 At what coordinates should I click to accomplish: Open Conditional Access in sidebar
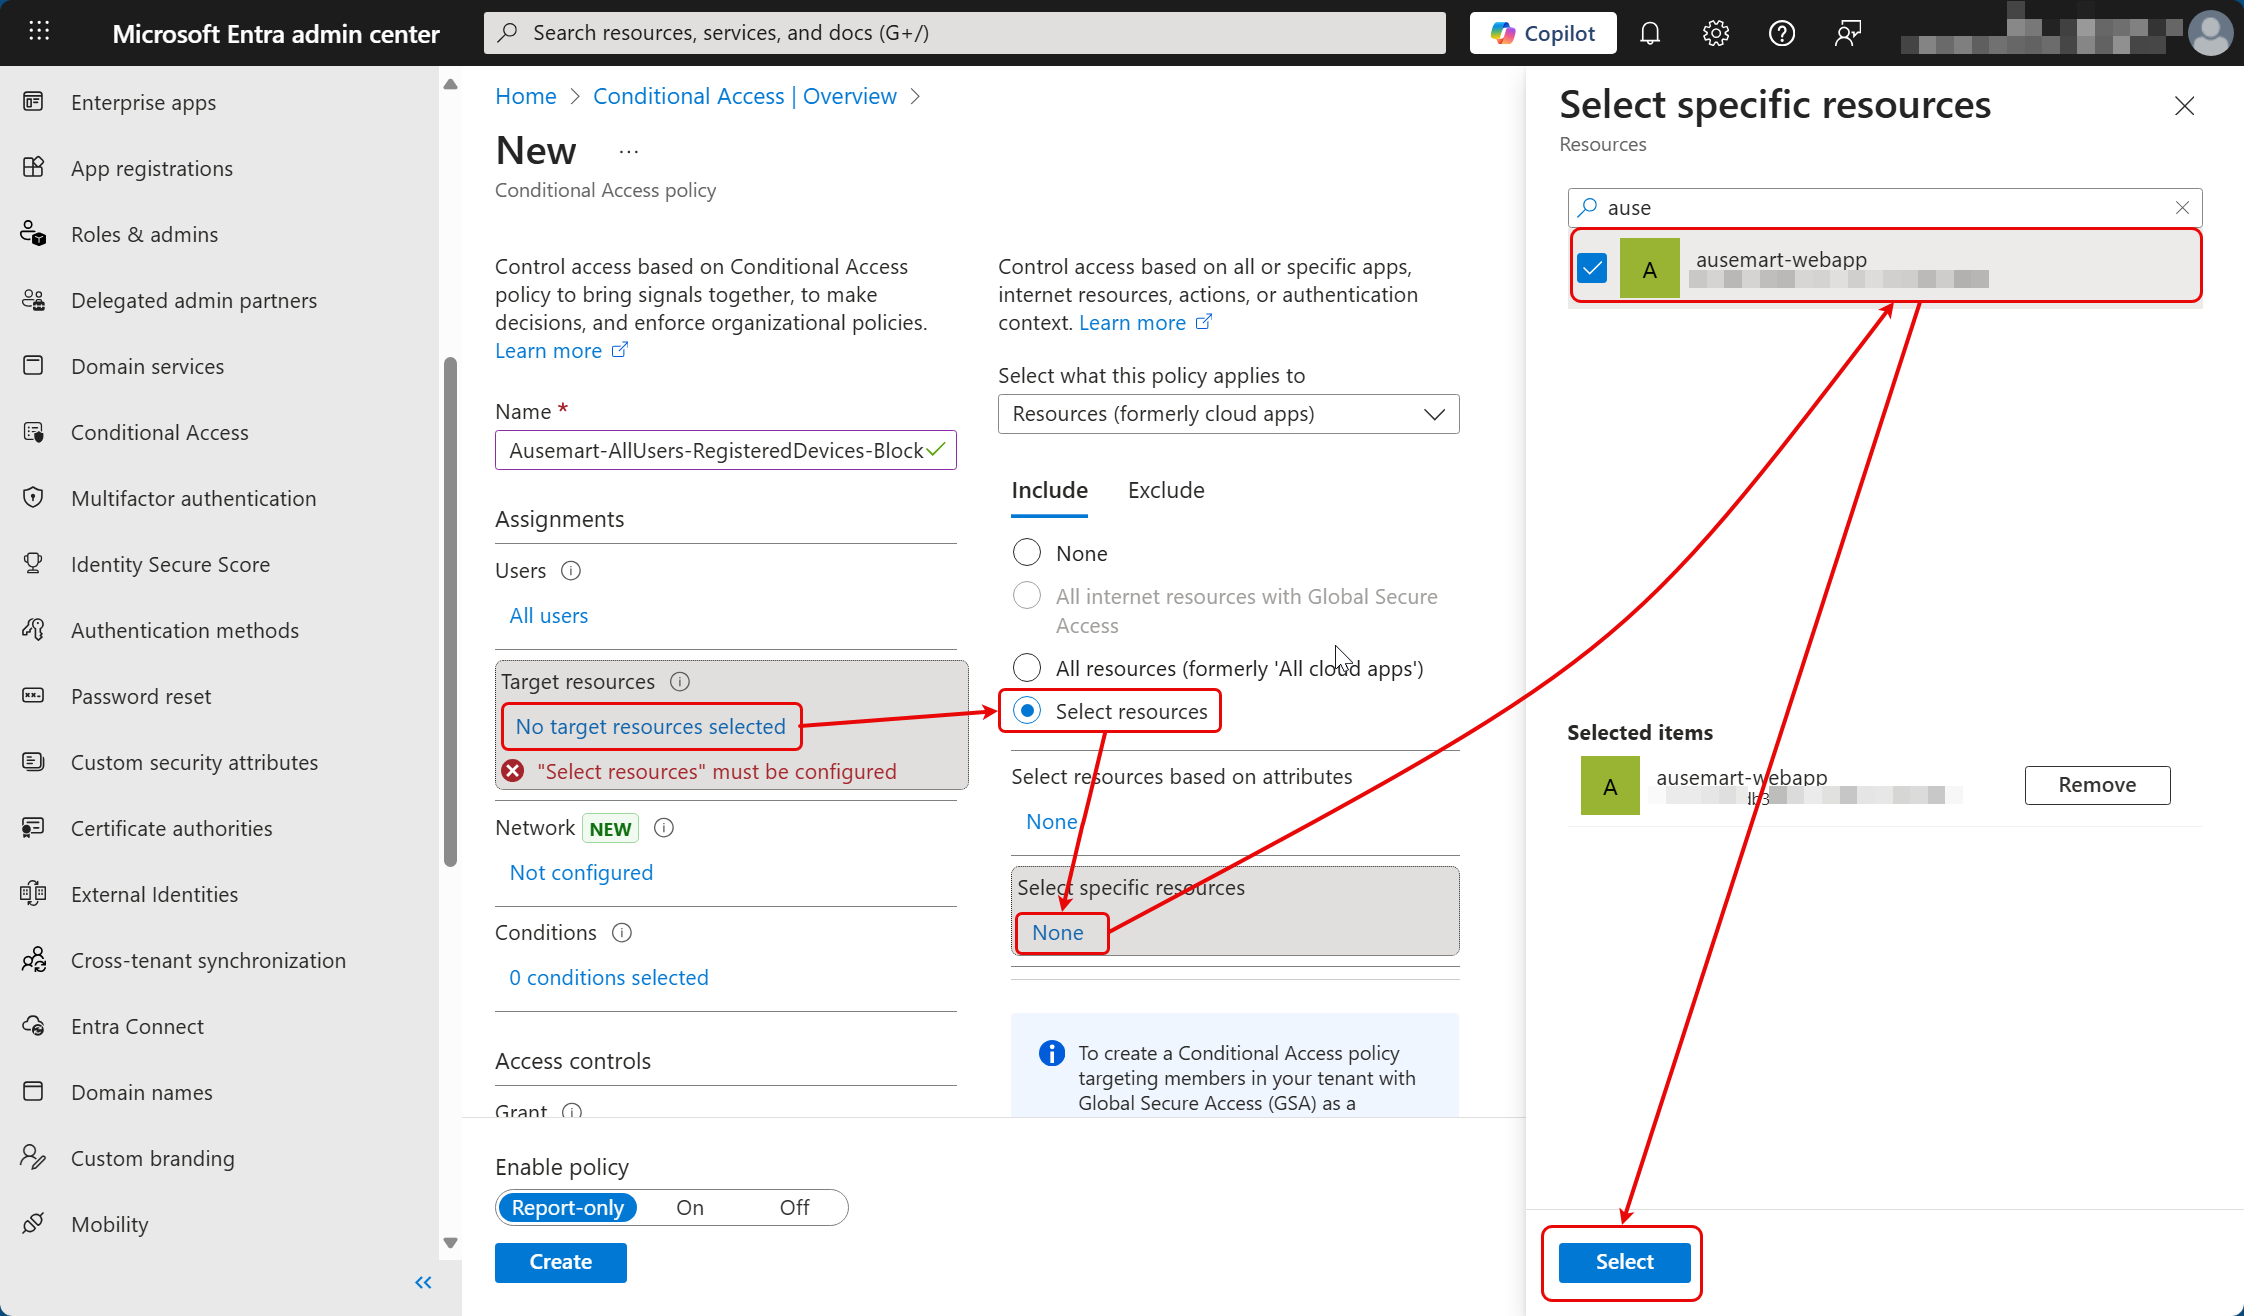click(x=159, y=432)
